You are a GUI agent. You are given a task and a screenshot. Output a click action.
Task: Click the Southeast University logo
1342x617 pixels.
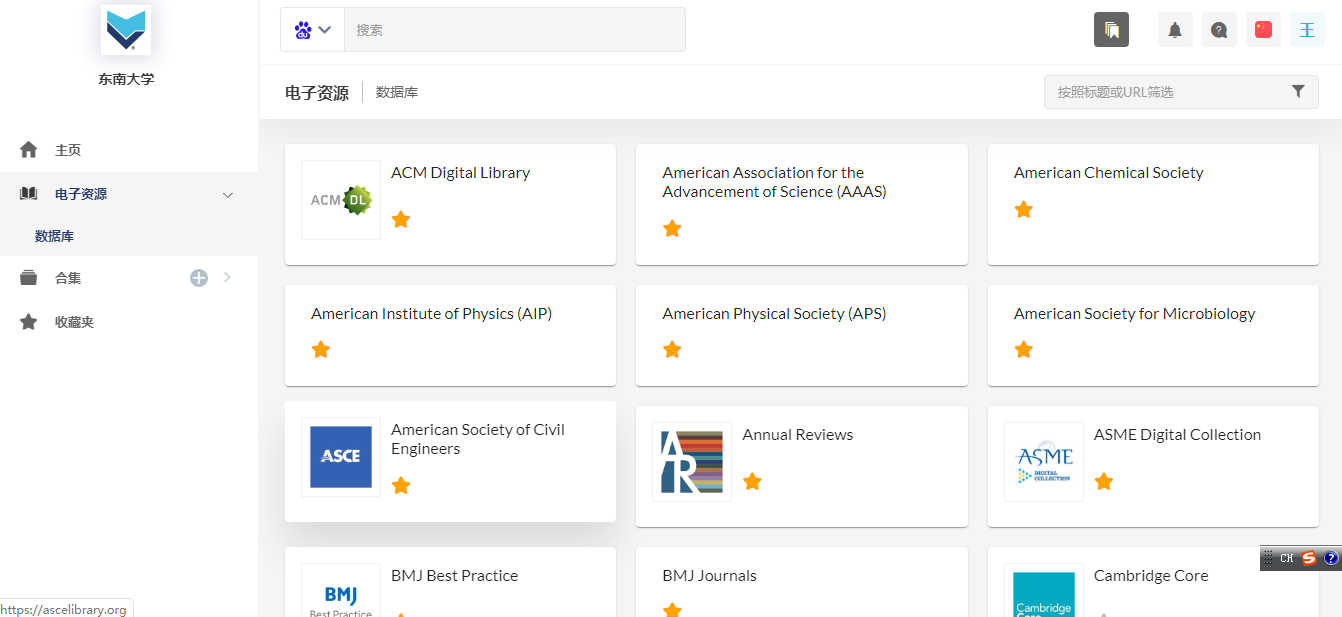(126, 28)
